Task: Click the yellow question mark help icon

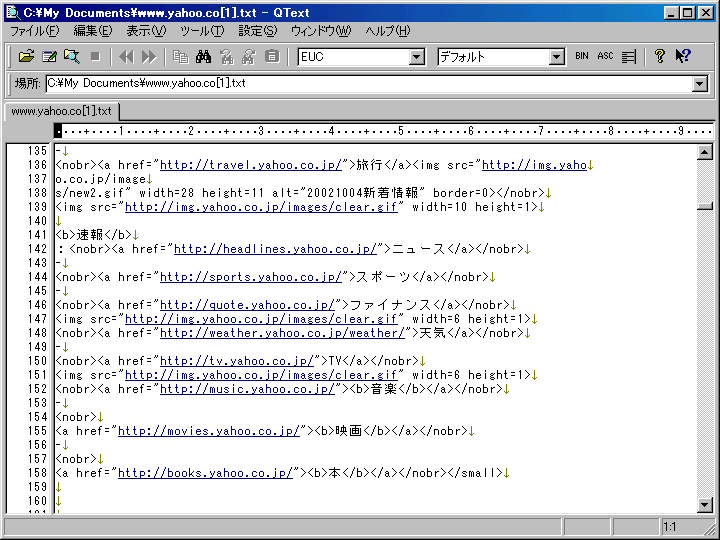Action: tap(660, 56)
